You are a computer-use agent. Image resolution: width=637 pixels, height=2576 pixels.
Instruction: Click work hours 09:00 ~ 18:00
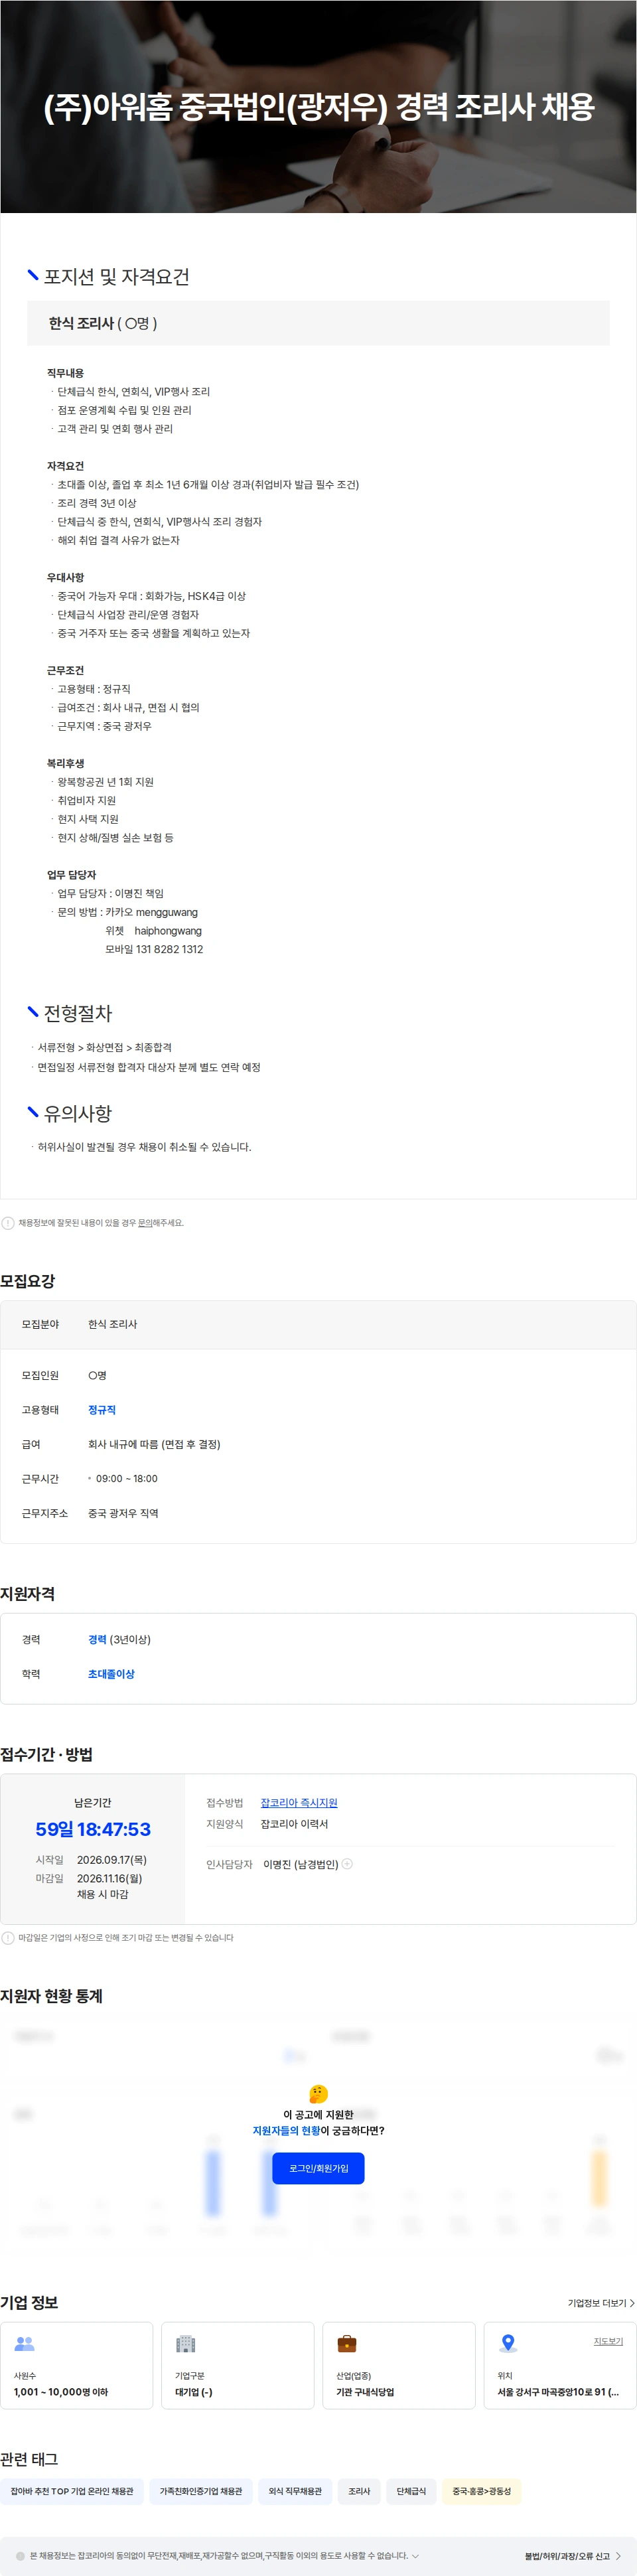127,1479
